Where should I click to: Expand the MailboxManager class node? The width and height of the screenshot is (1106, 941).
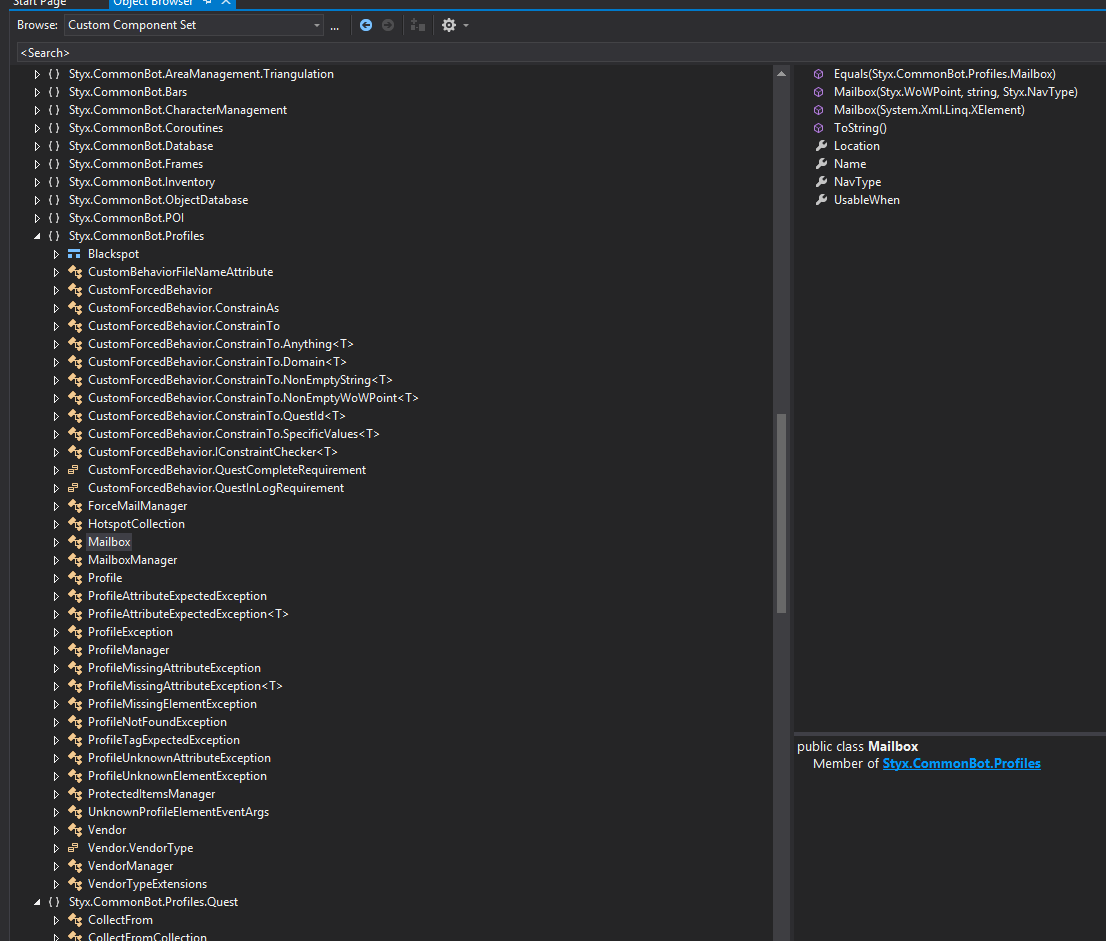click(x=56, y=560)
